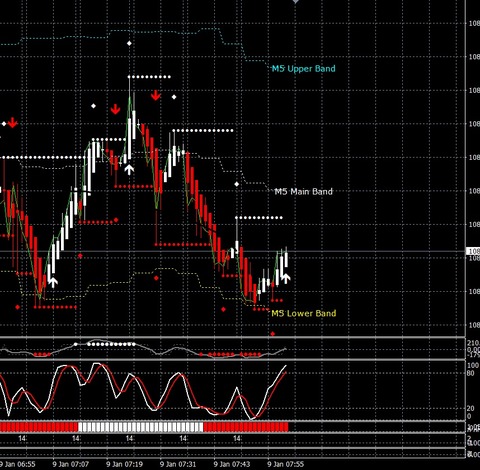480x470 pixels.
Task: Click the "9 Jan 07:55" time label
Action: (x=286, y=464)
